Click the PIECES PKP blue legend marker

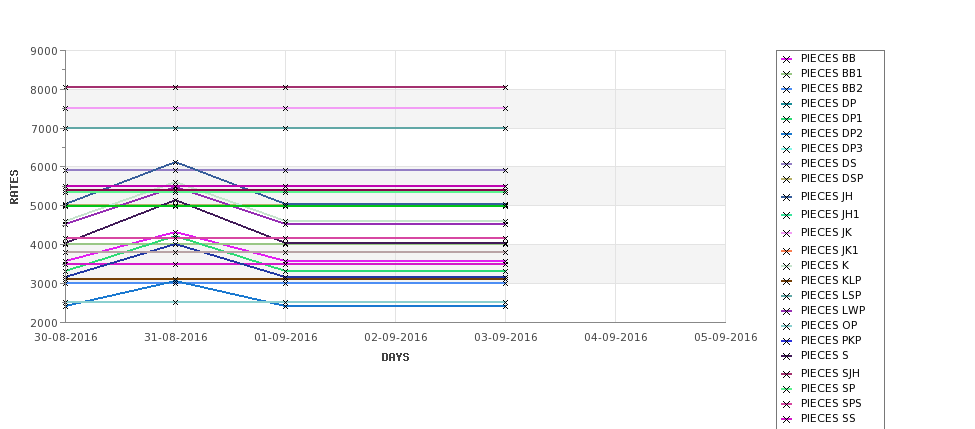click(787, 341)
